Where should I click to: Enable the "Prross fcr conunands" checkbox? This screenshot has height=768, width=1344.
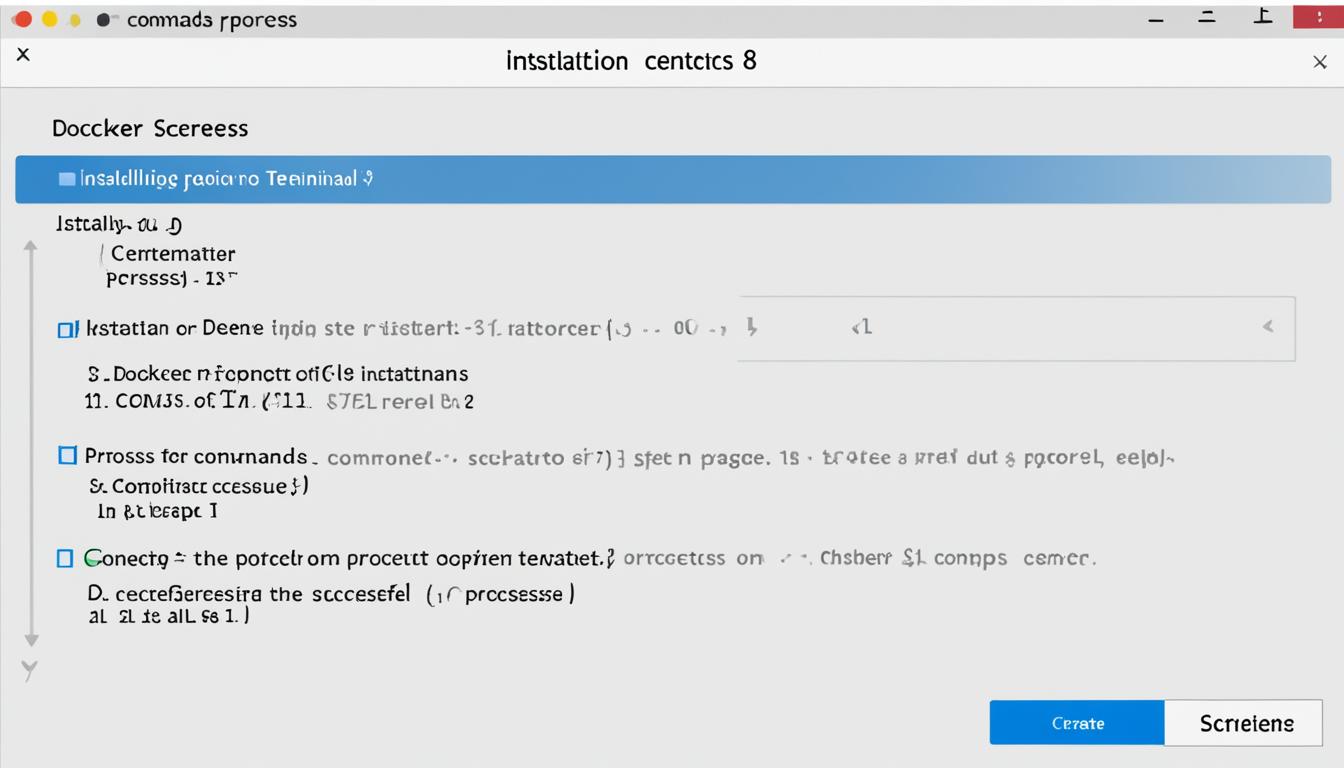click(x=67, y=456)
